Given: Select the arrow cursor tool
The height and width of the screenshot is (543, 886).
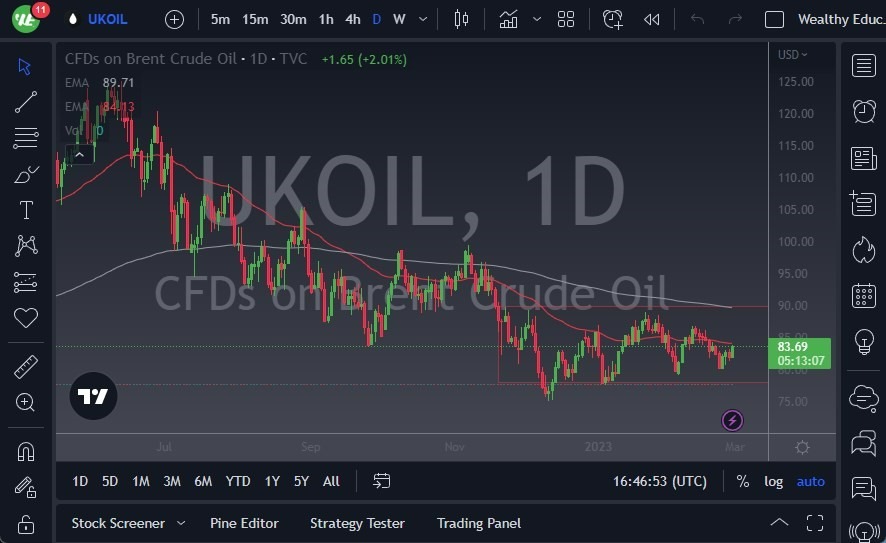Looking at the screenshot, I should click(24, 67).
